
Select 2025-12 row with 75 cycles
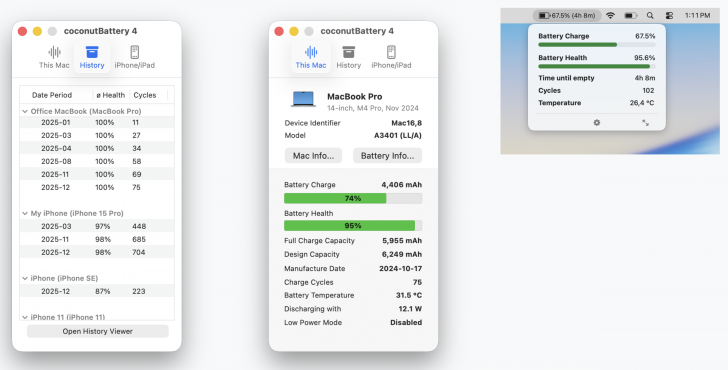97,188
